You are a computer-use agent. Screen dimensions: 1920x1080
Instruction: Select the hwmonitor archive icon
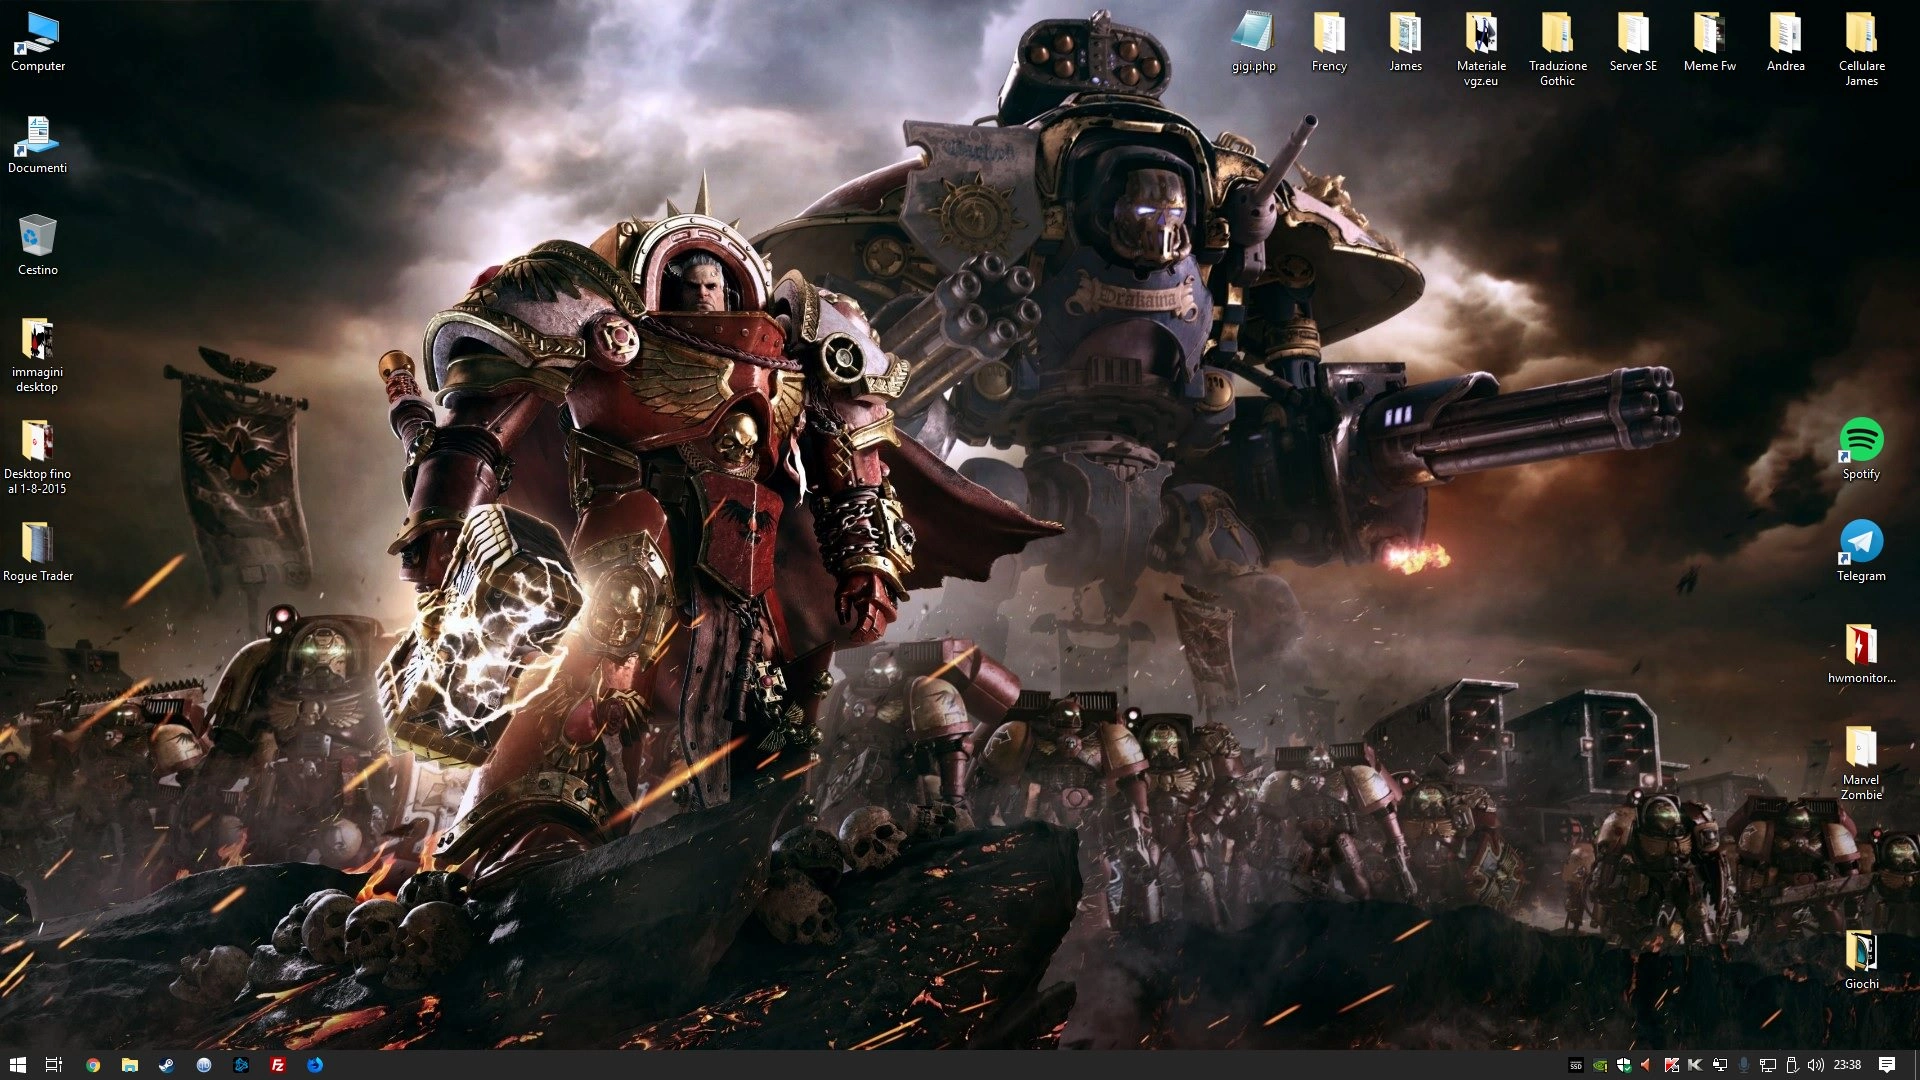[1861, 654]
